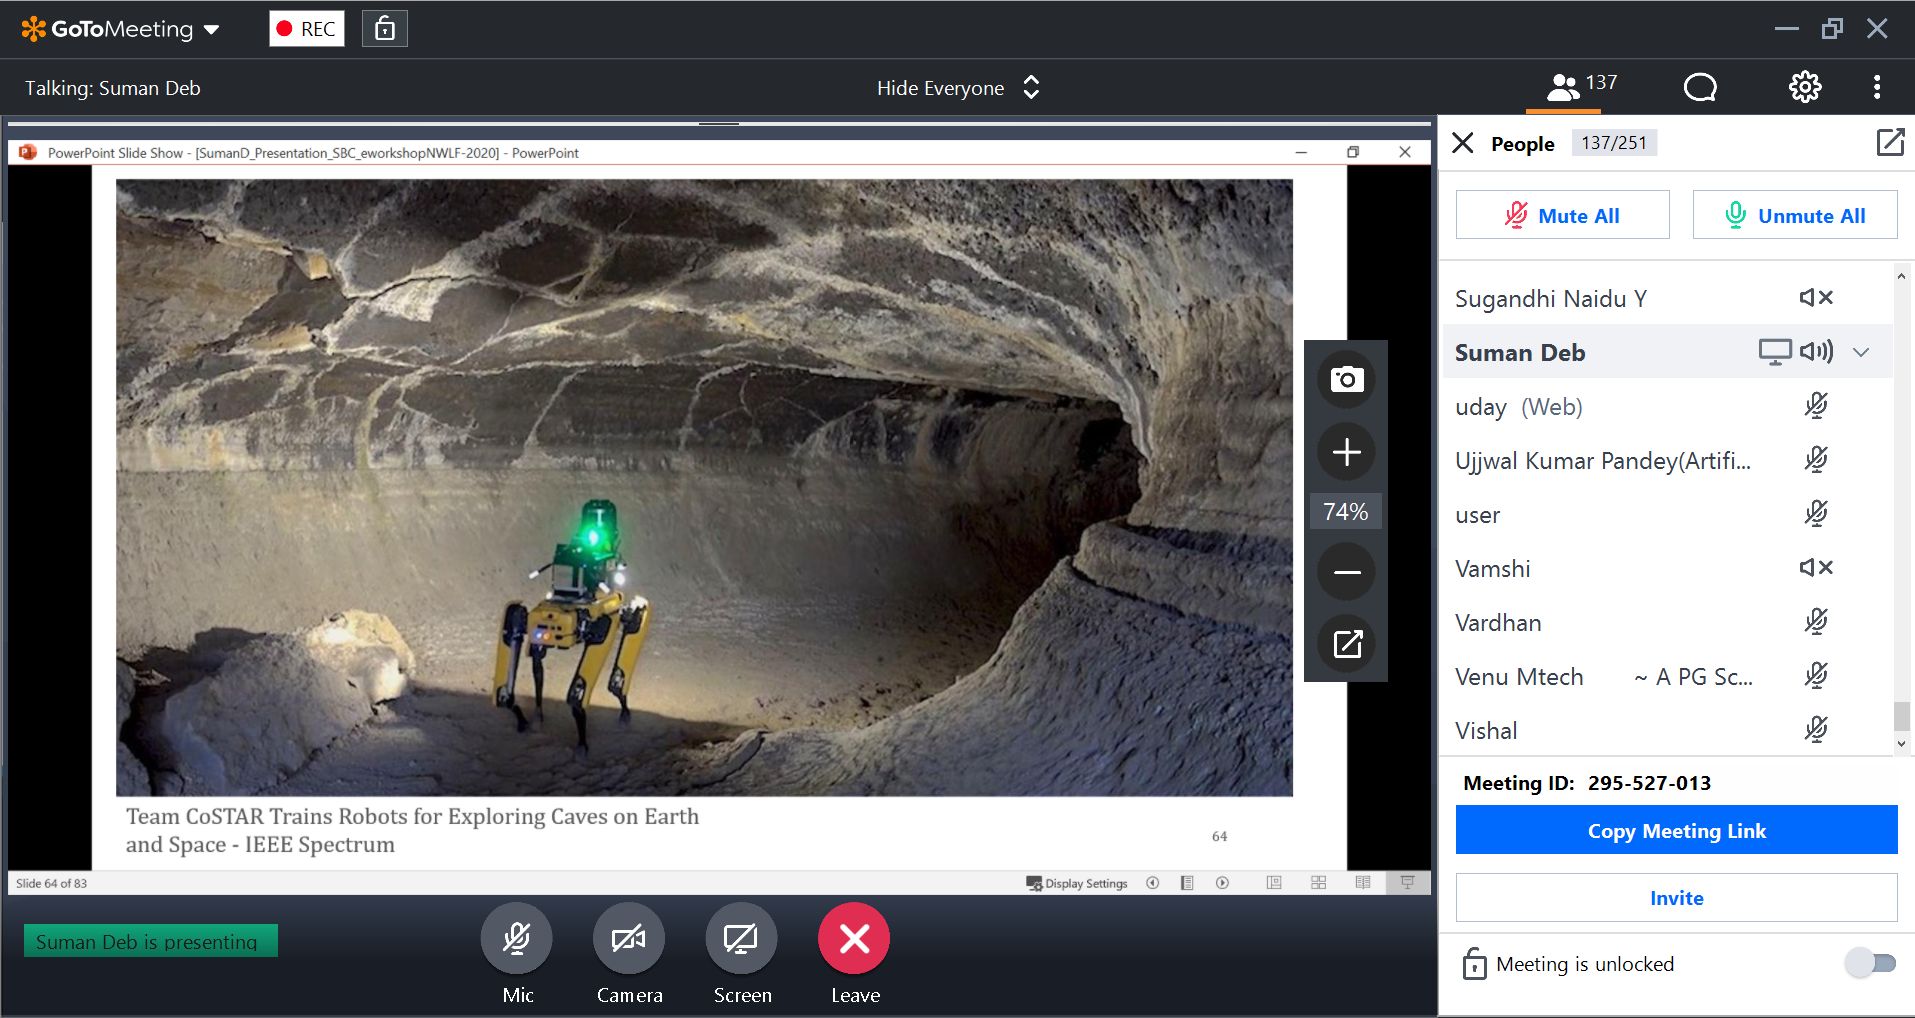Pop out the shared screen viewer
The width and height of the screenshot is (1915, 1018).
1346,644
